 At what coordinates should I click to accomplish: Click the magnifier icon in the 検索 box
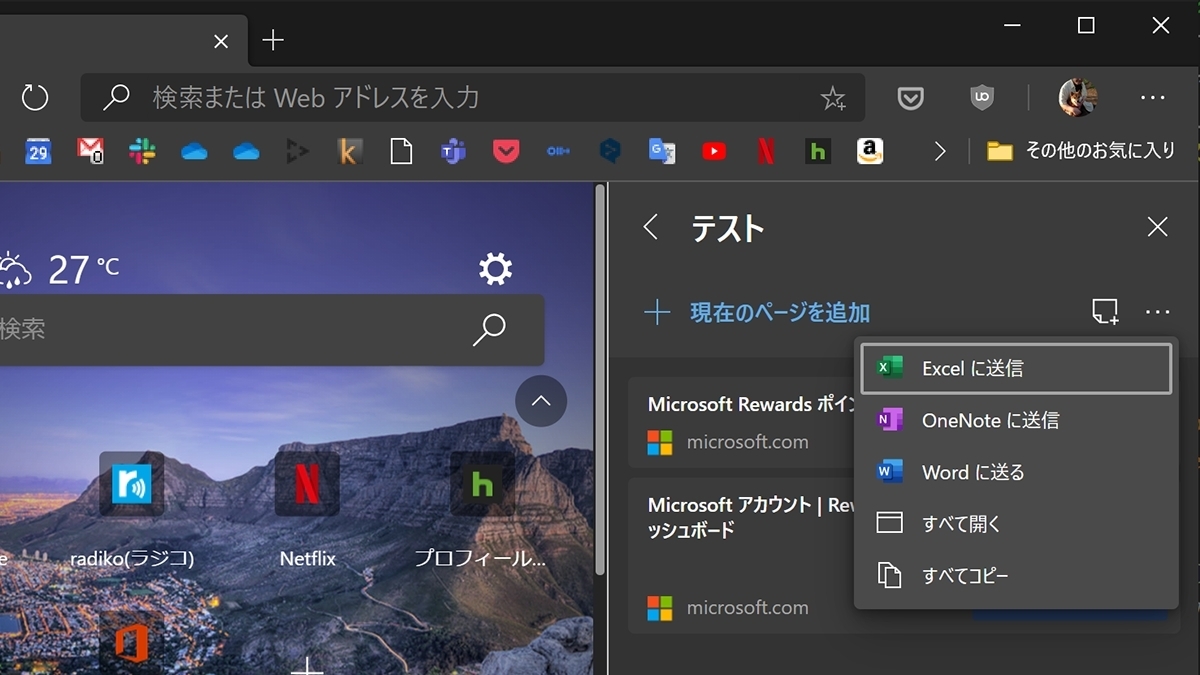pos(489,329)
